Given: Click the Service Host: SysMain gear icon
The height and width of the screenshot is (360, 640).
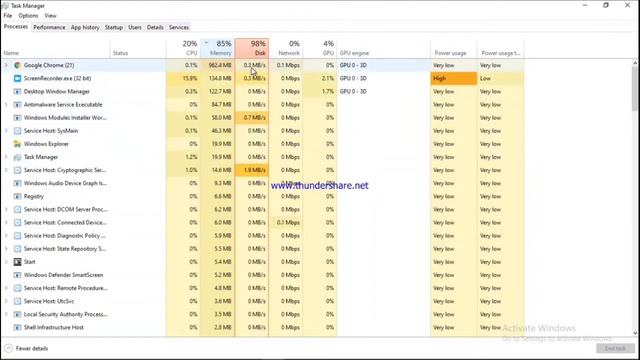Looking at the screenshot, I should coord(17,131).
